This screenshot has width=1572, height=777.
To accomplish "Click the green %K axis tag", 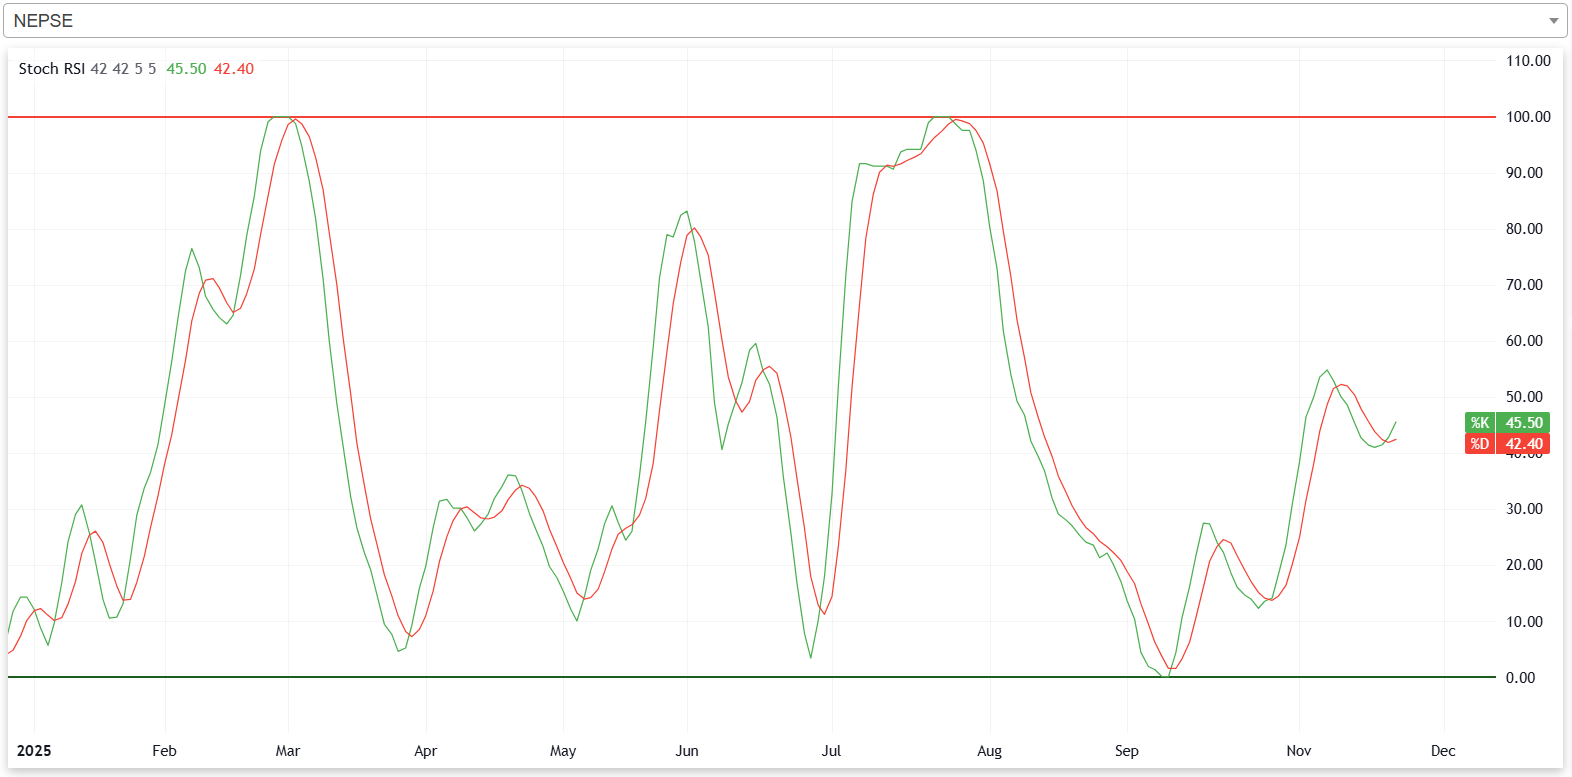I will pos(1480,423).
